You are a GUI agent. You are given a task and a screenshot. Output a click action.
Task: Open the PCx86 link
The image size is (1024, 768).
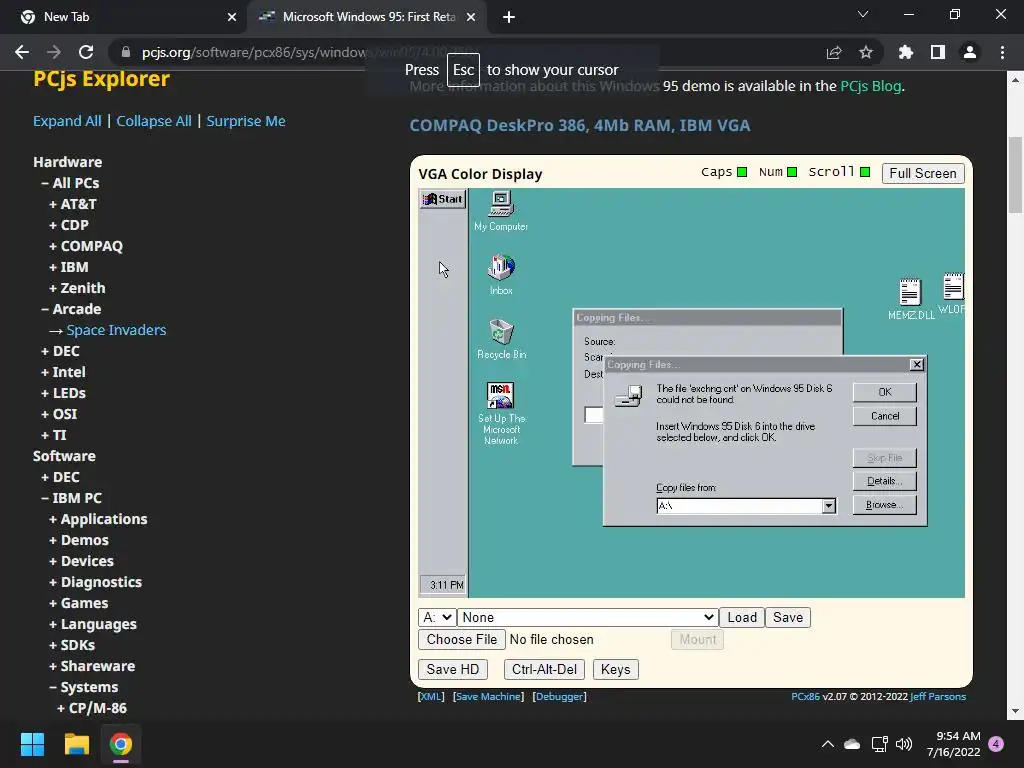805,697
